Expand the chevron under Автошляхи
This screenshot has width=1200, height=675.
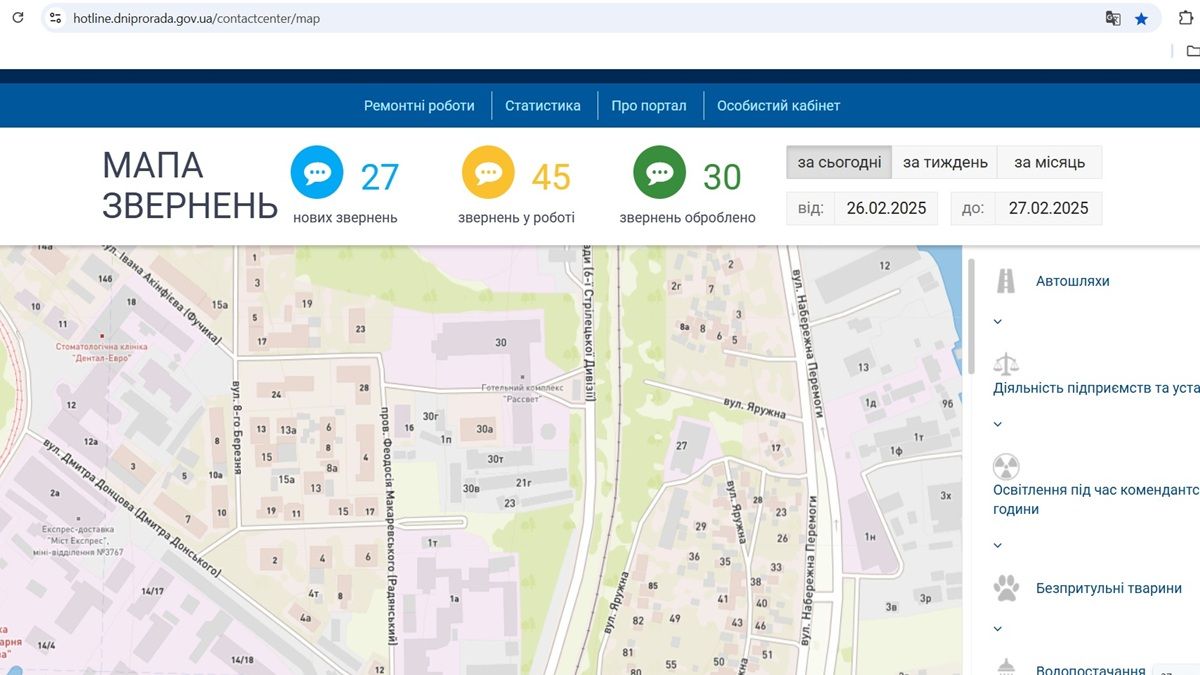click(x=997, y=322)
